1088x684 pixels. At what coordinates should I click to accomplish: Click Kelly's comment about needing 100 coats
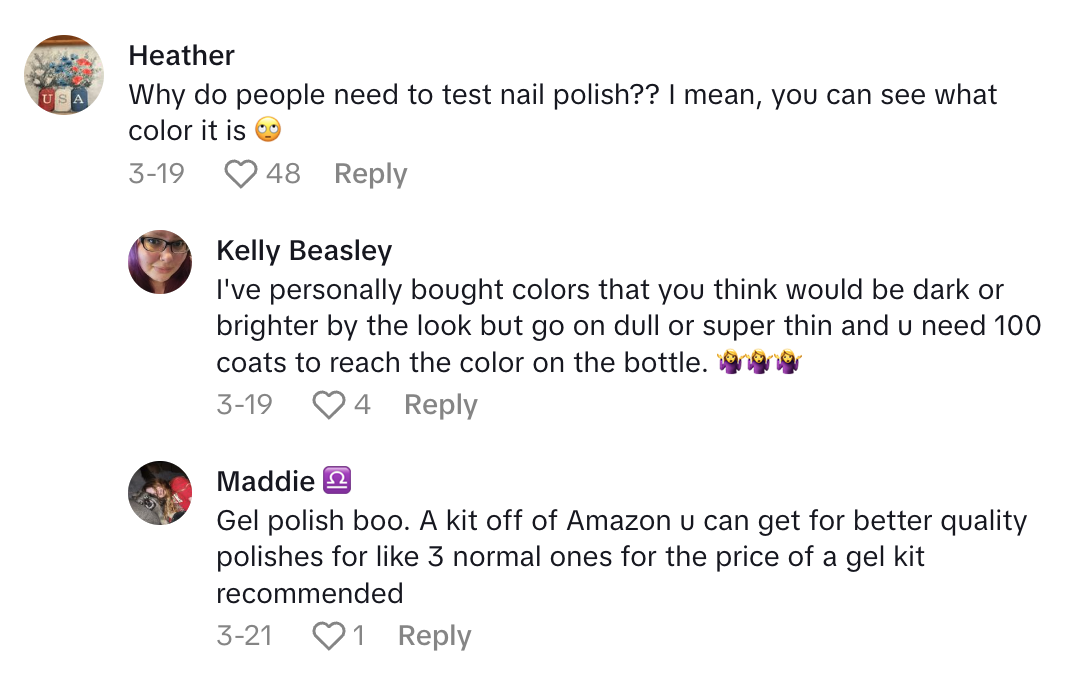(x=628, y=326)
